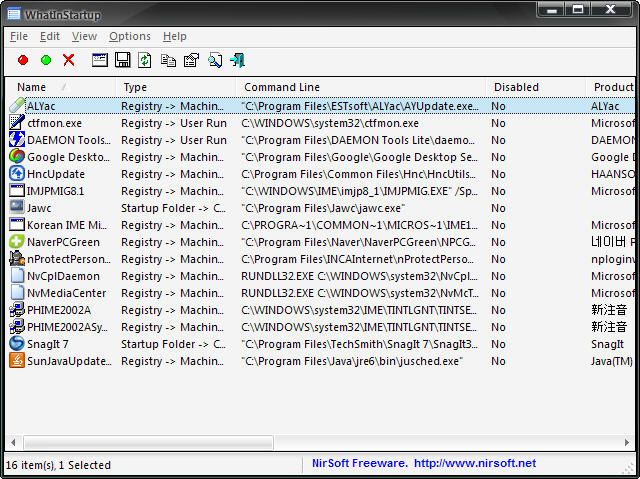Select the NaverPCGreen name text
The image size is (640, 479).
63,242
